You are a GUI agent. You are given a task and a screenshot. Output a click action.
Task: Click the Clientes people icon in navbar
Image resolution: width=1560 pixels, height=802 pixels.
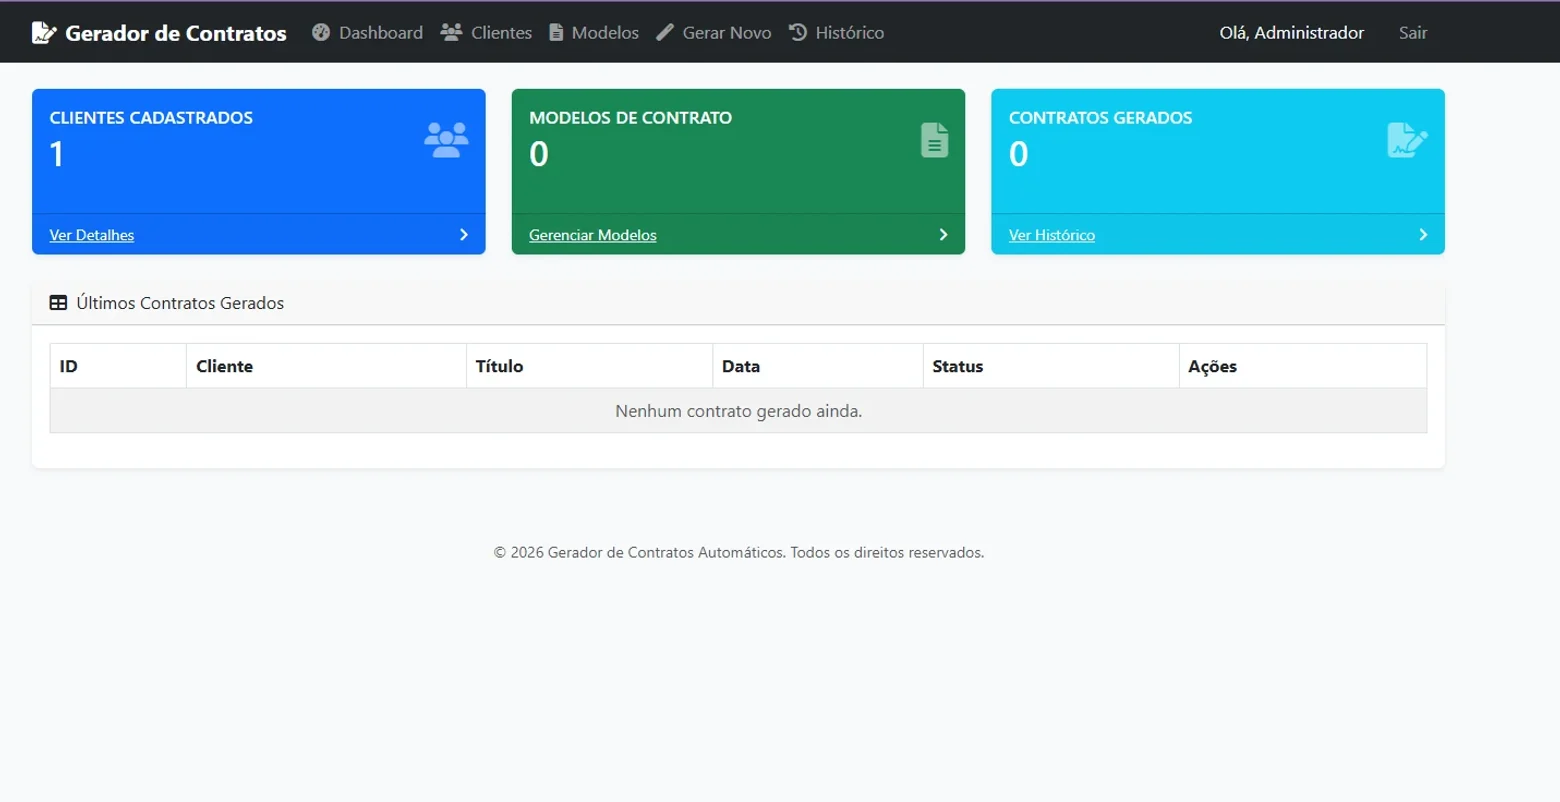(451, 32)
